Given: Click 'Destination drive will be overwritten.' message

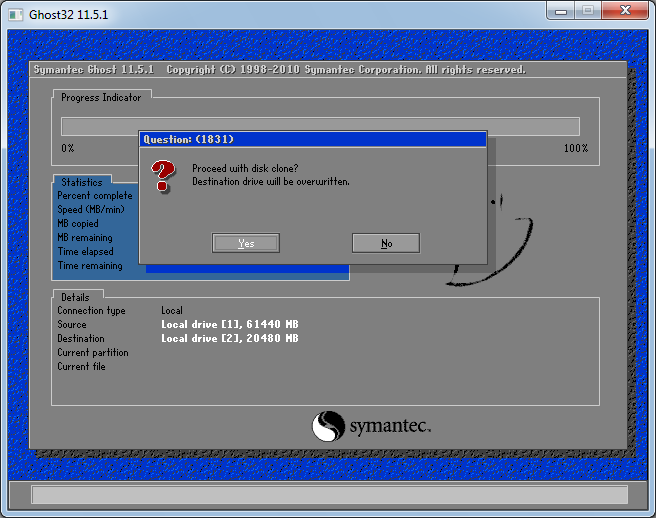Looking at the screenshot, I should point(271,182).
